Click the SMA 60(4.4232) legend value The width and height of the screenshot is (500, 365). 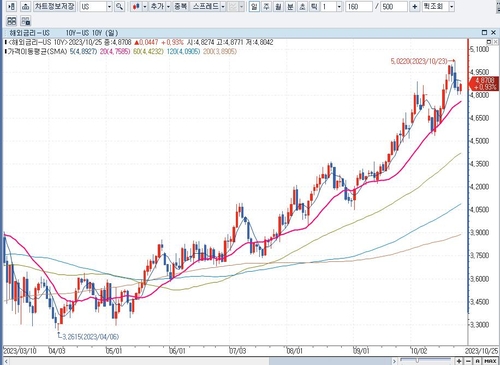click(148, 51)
